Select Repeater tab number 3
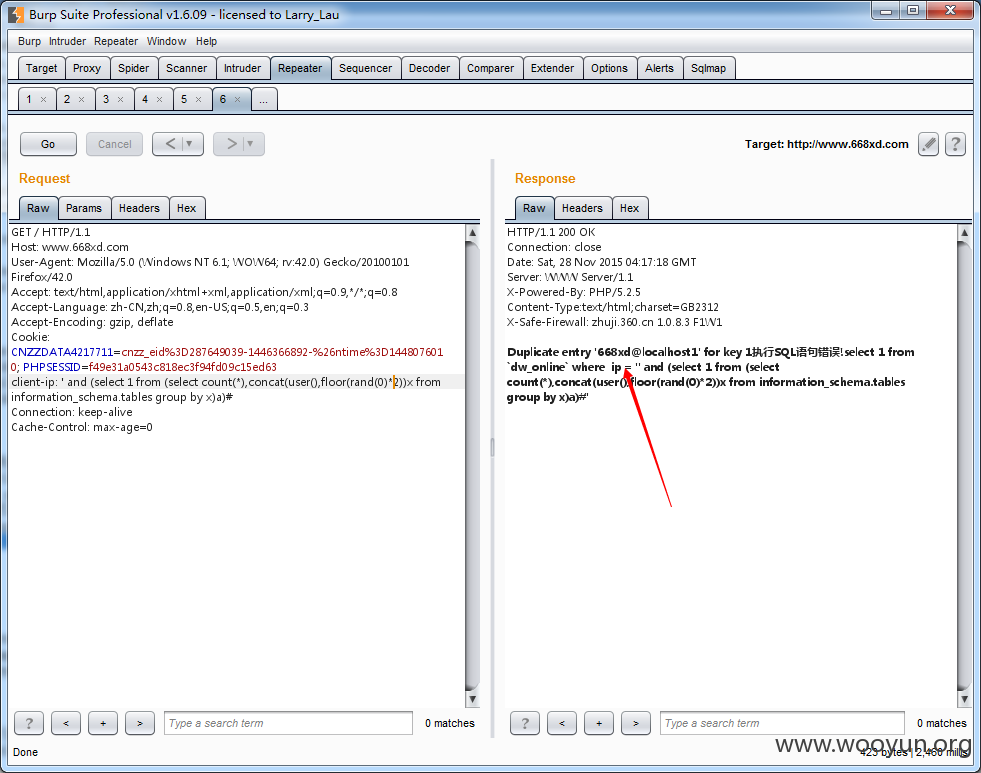This screenshot has height=773, width=981. (x=106, y=99)
